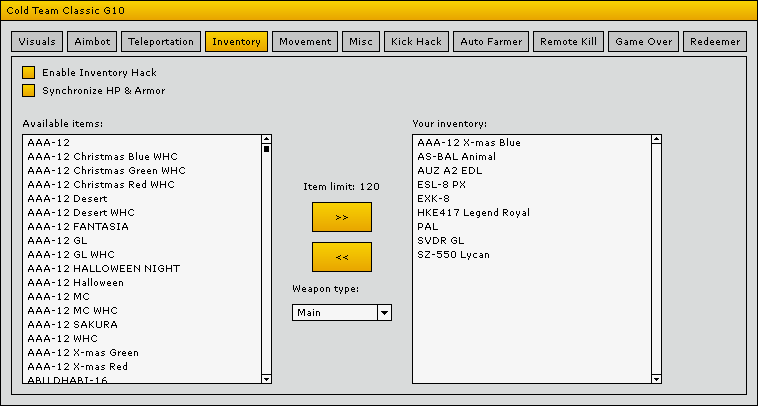Go to the Teleportation tab
The width and height of the screenshot is (758, 406).
coord(160,42)
